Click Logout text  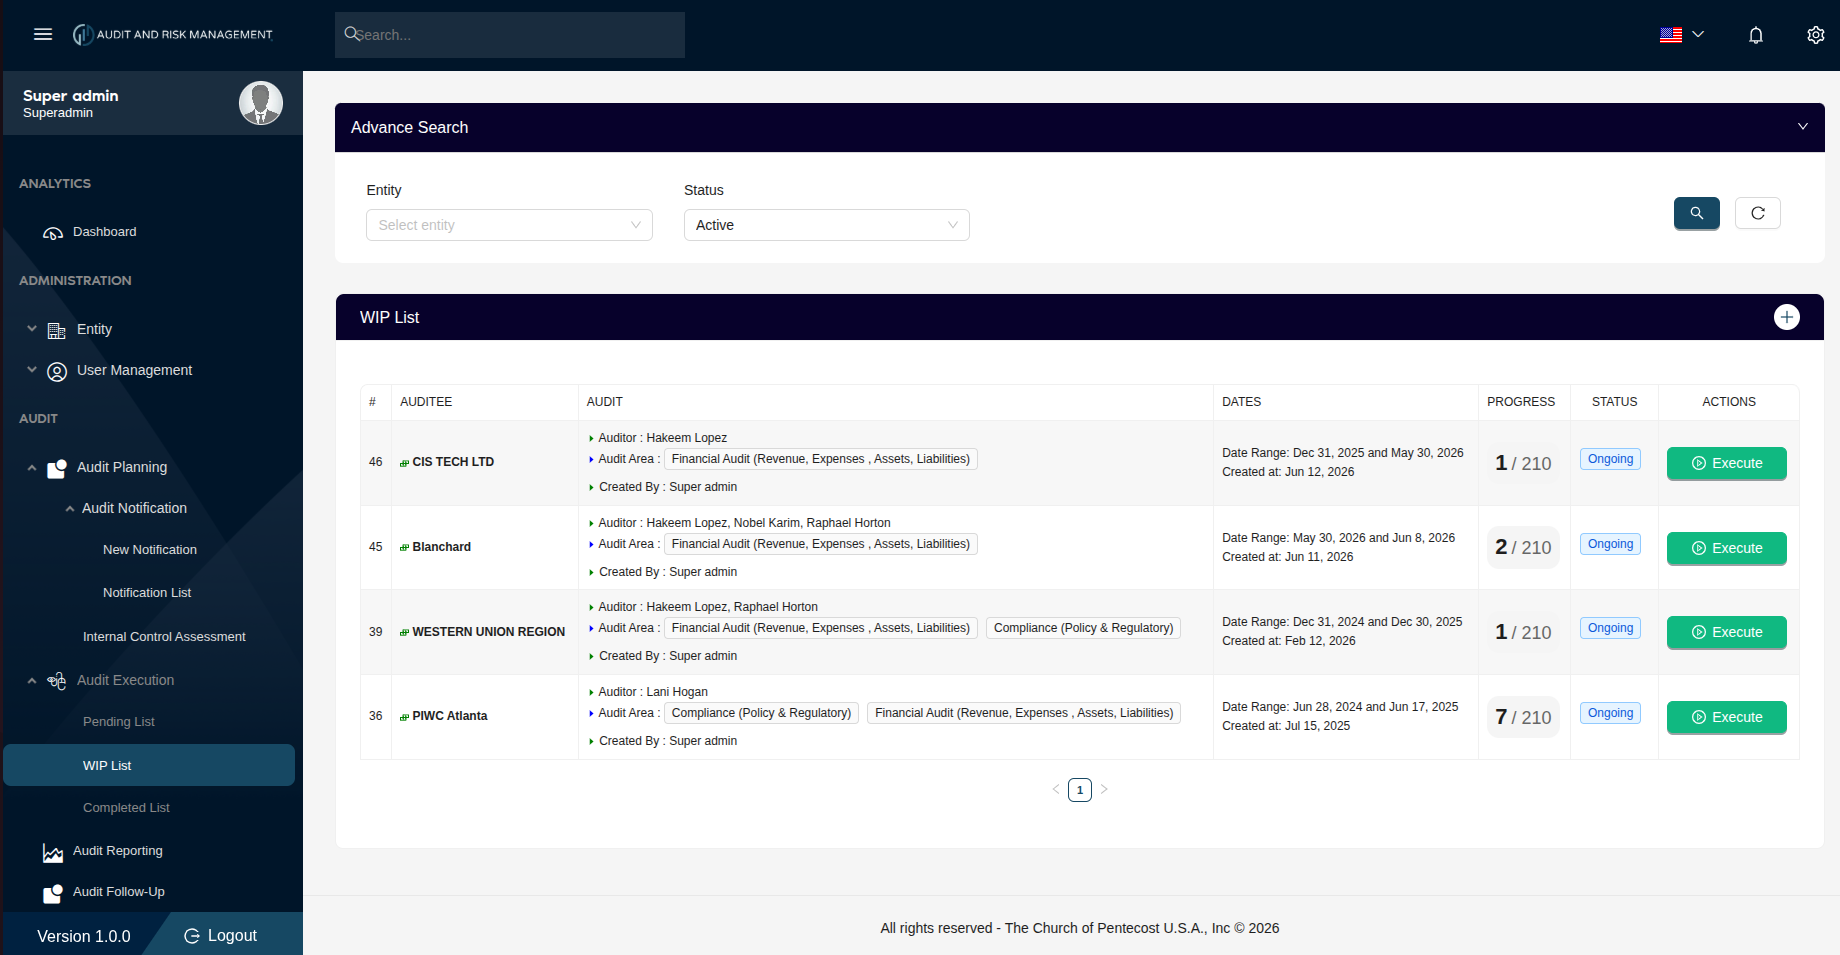232,936
